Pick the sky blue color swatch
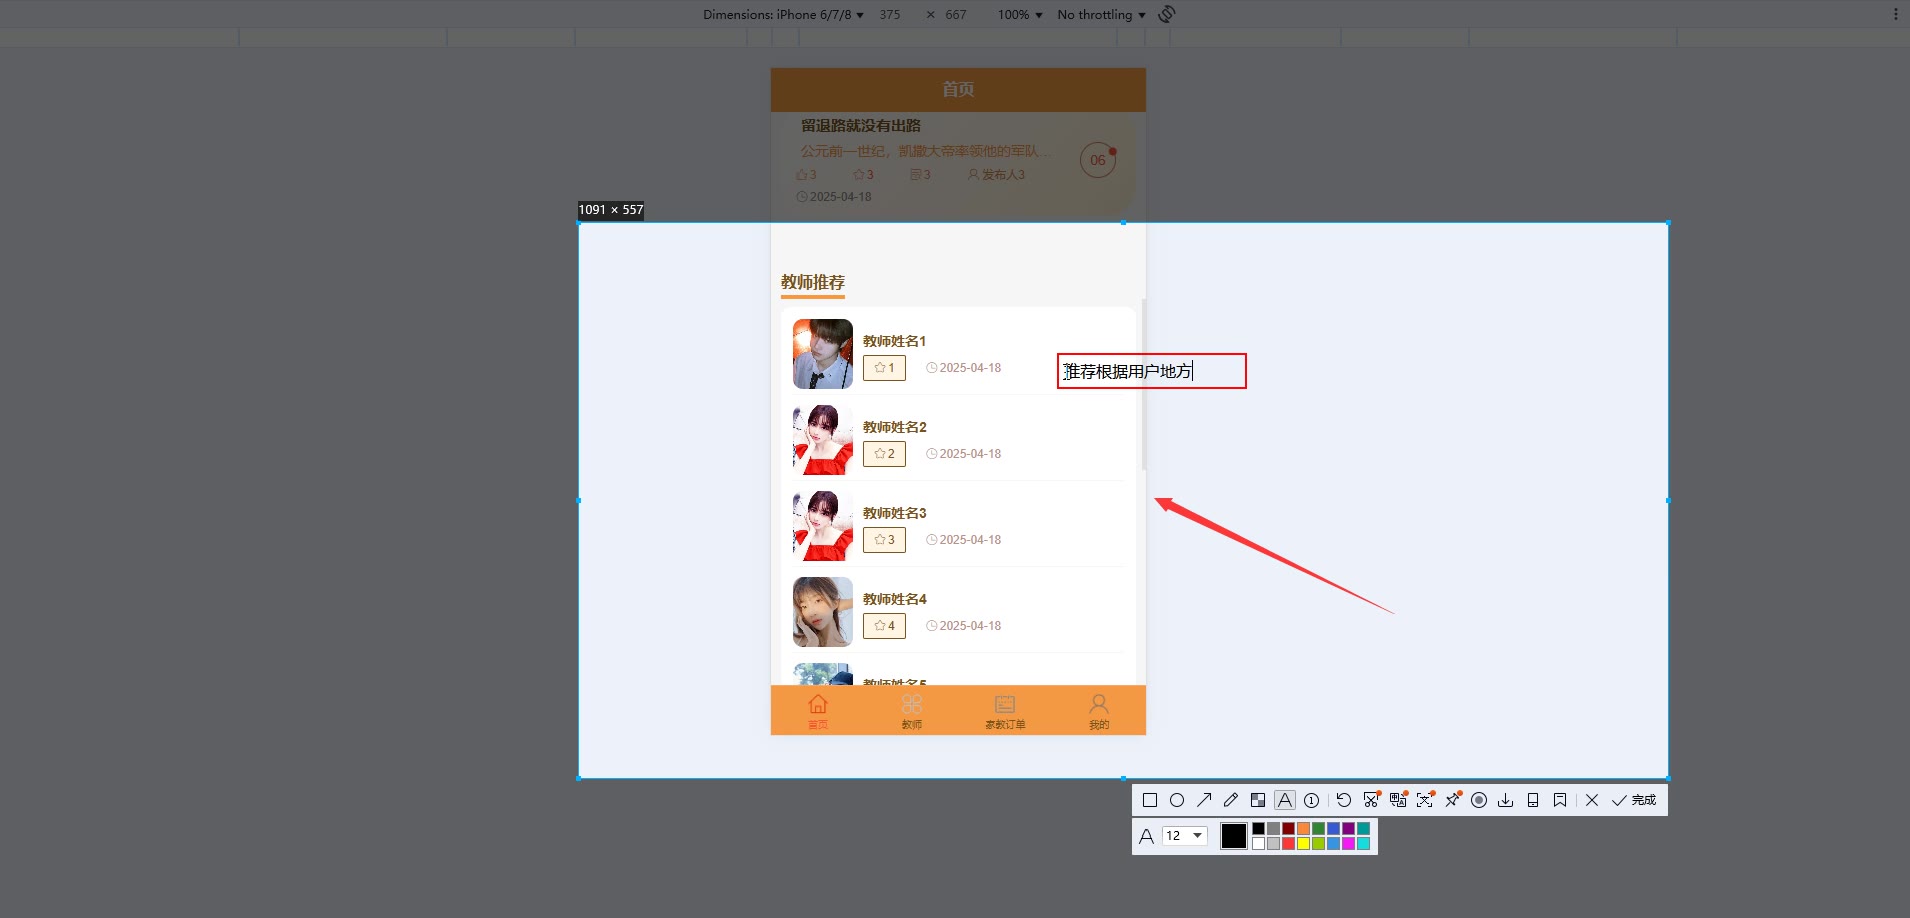1910x918 pixels. tap(1333, 844)
